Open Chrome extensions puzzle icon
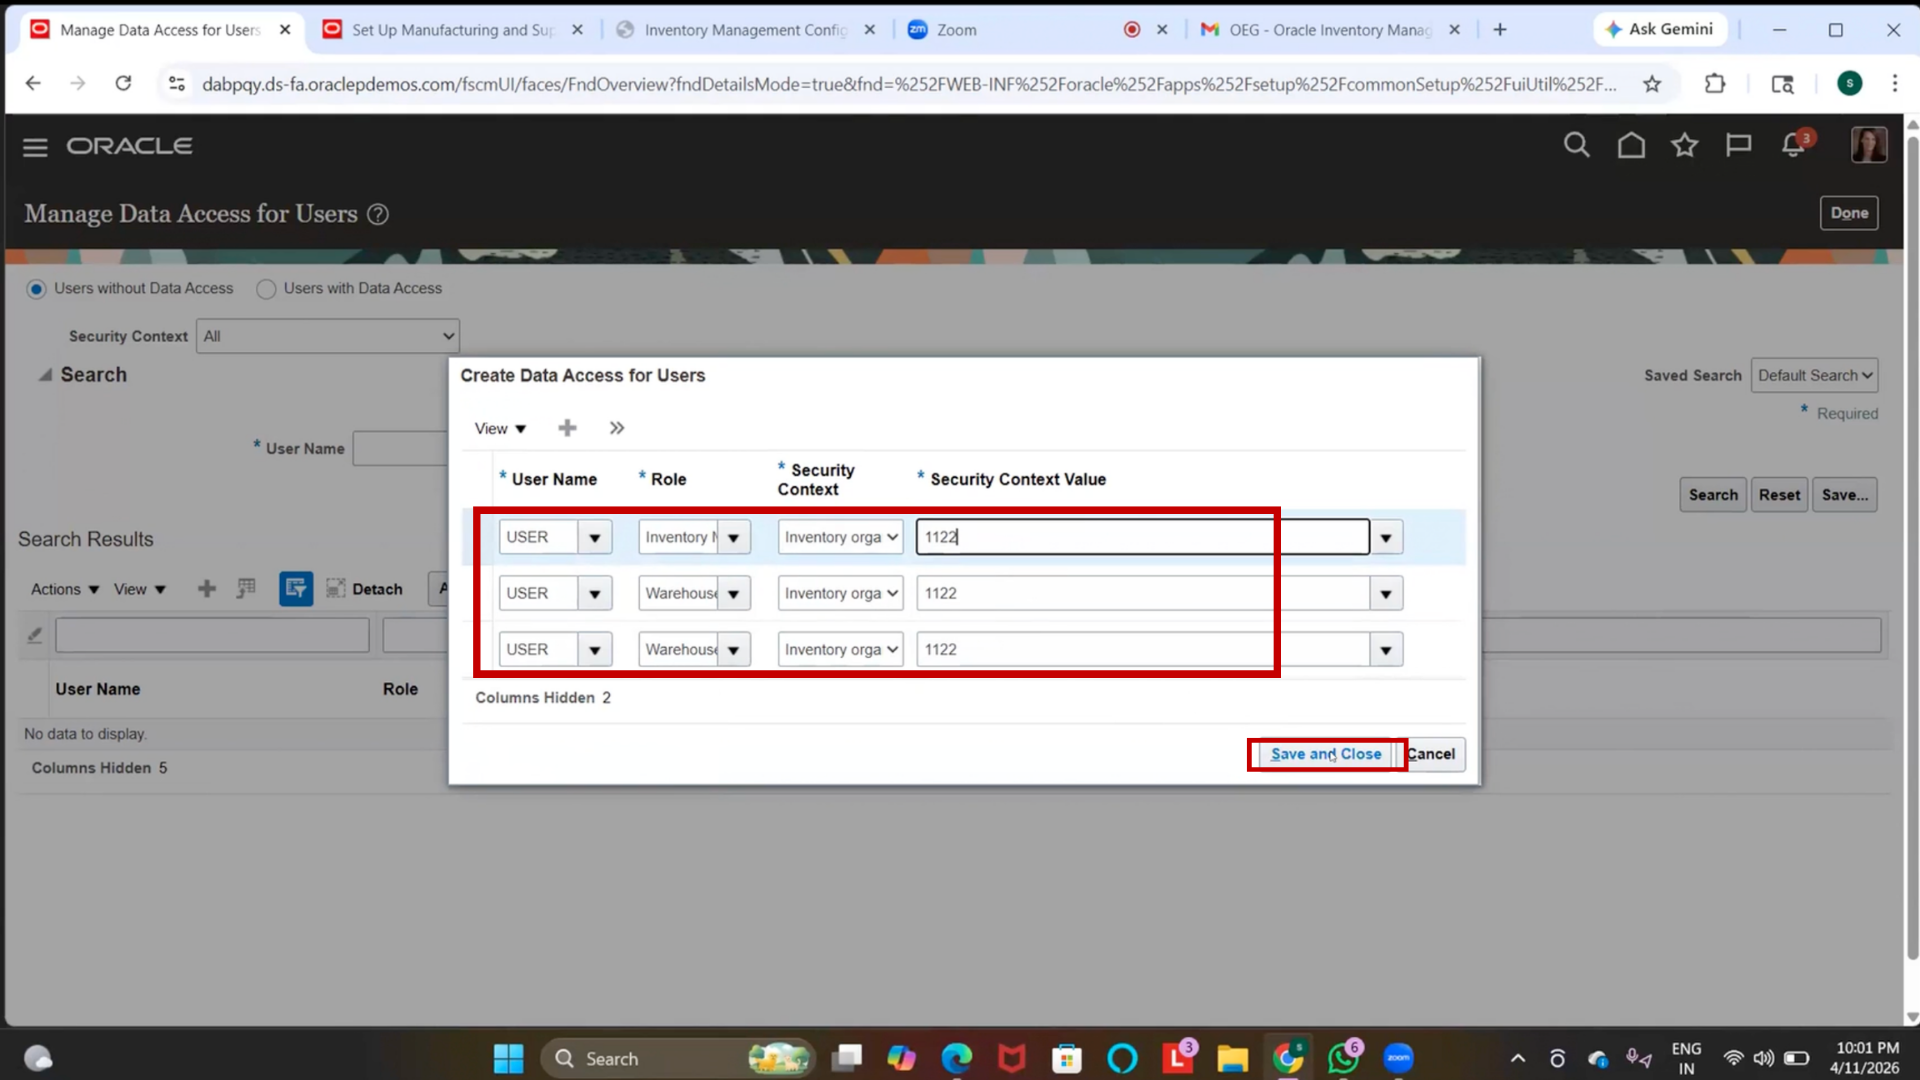Screen dimensions: 1920x1080 click(x=1715, y=84)
